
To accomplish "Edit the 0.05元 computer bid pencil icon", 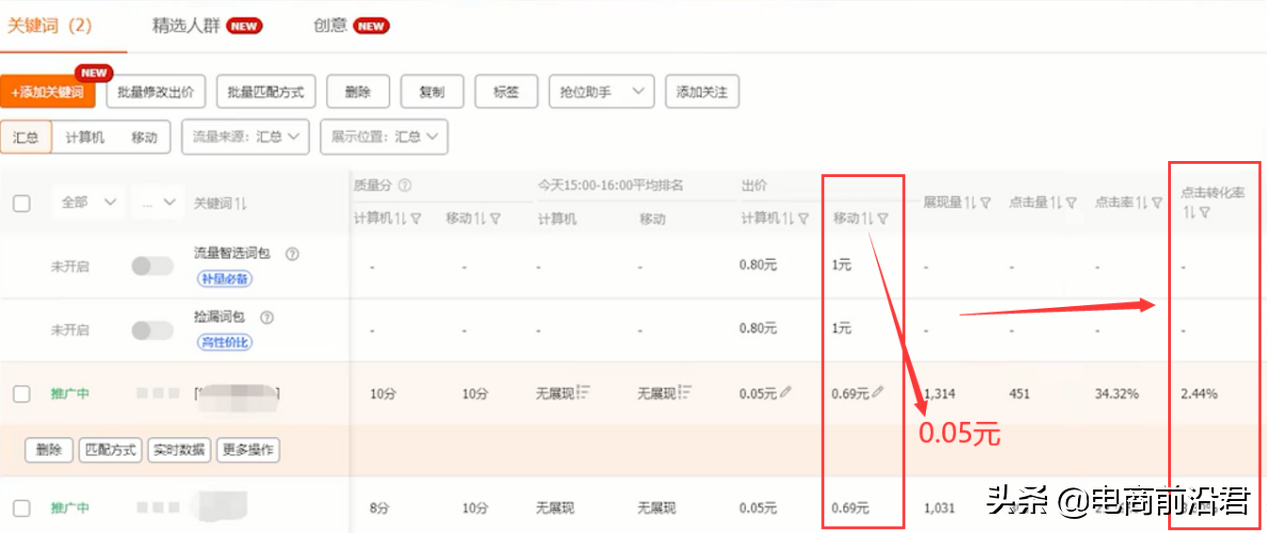I will [x=786, y=393].
